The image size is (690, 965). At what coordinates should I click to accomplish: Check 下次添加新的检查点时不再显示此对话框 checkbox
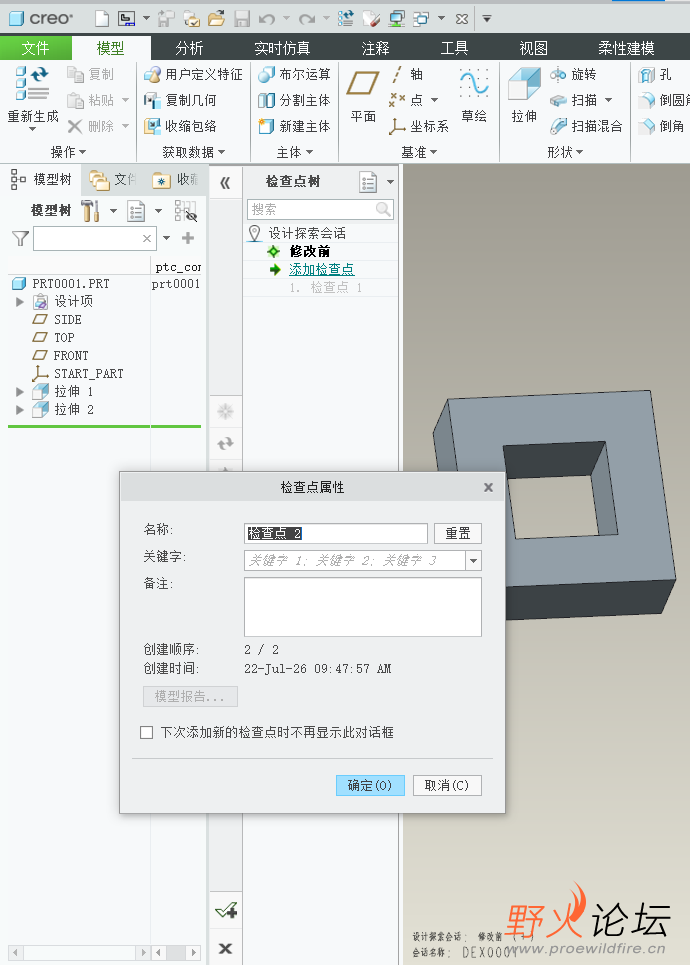(x=146, y=732)
